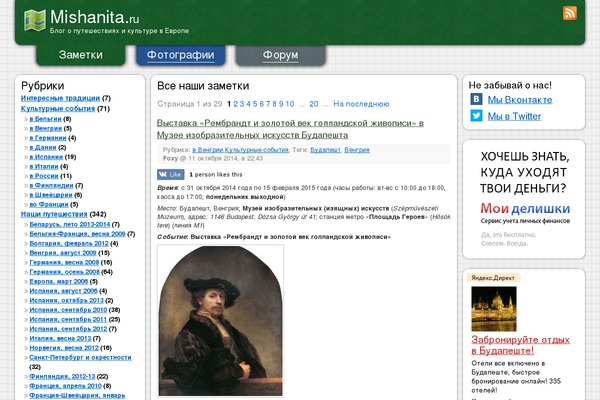
Task: Open Бельгия-Франция, весна 2009 trip
Action: coord(77,234)
